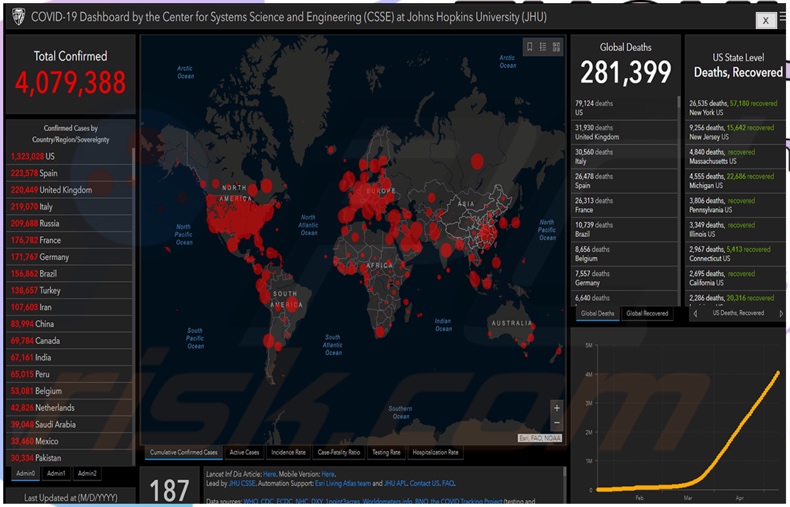Select Germany 171,767 cases row
Screen dimensions: 790x507
[x=70, y=257]
